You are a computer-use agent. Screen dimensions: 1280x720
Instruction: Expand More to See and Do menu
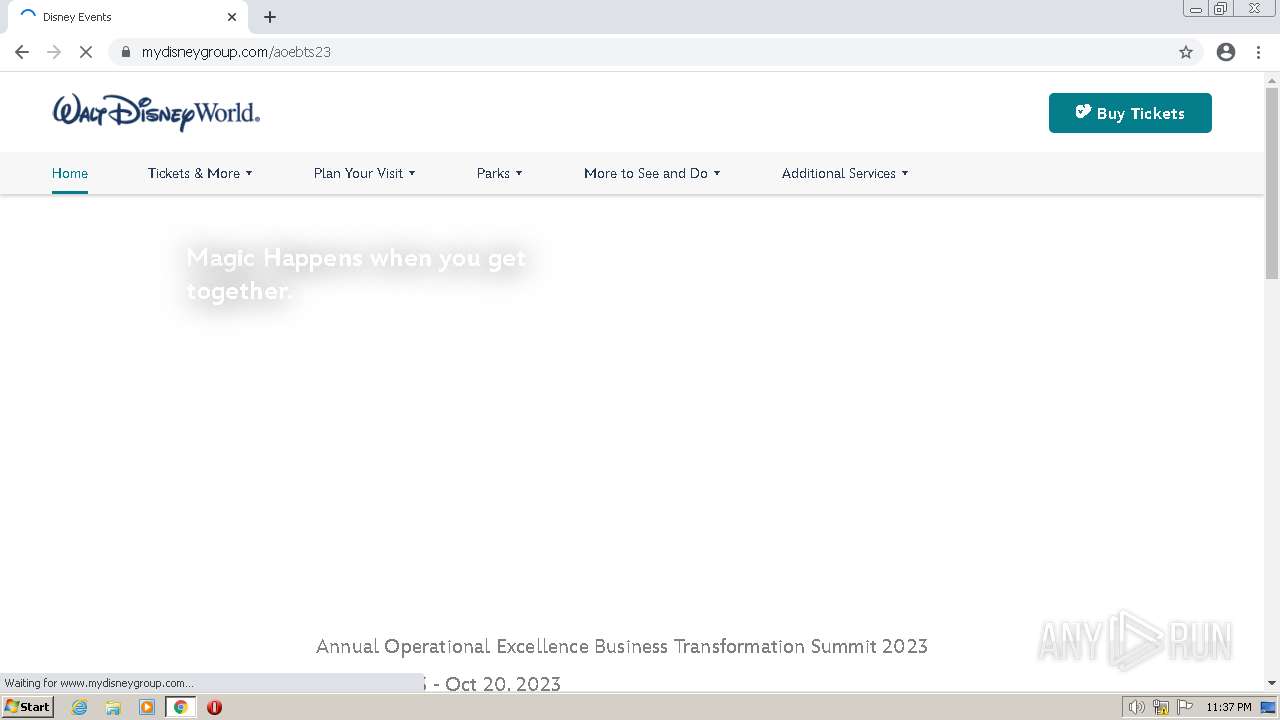[652, 173]
